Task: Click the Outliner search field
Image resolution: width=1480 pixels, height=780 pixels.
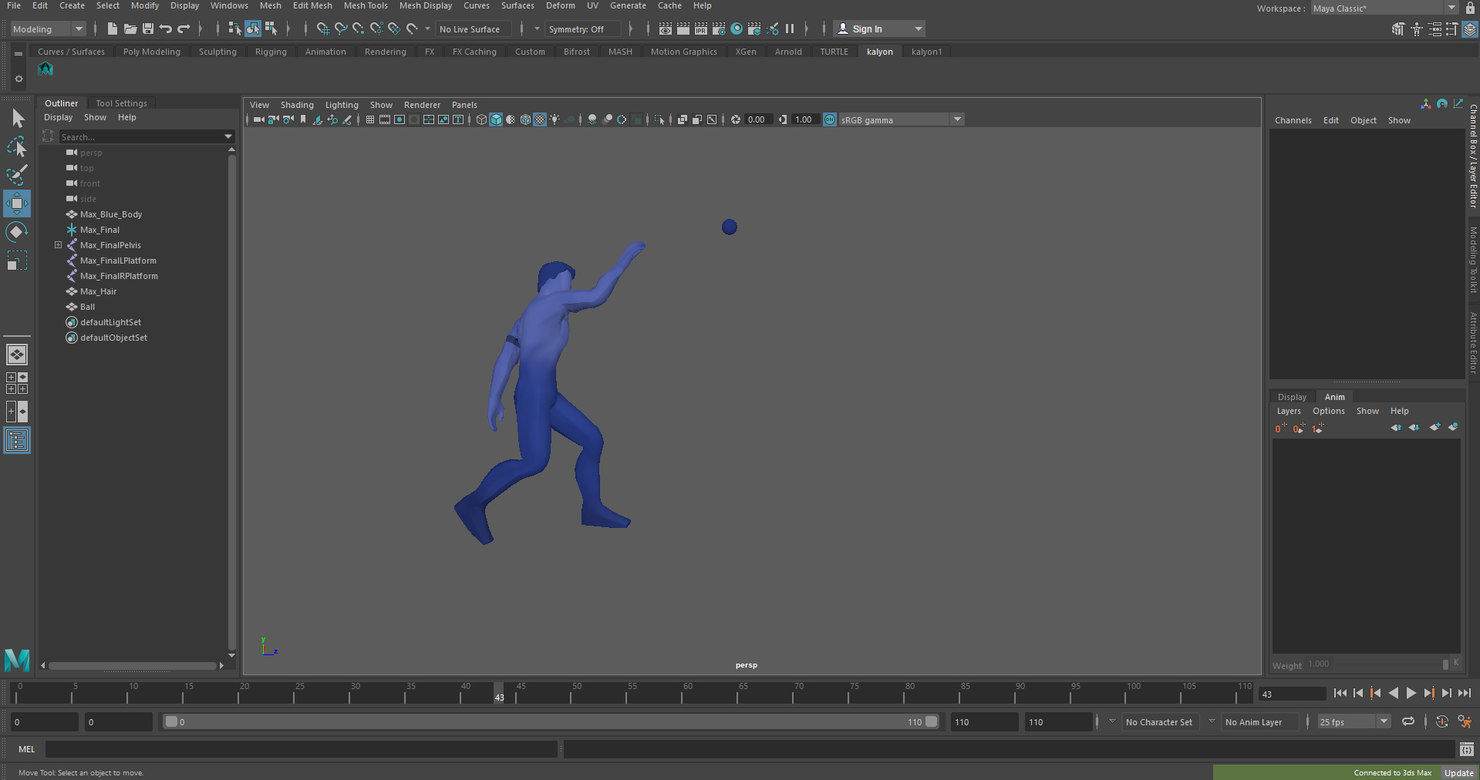Action: pyautogui.click(x=145, y=136)
